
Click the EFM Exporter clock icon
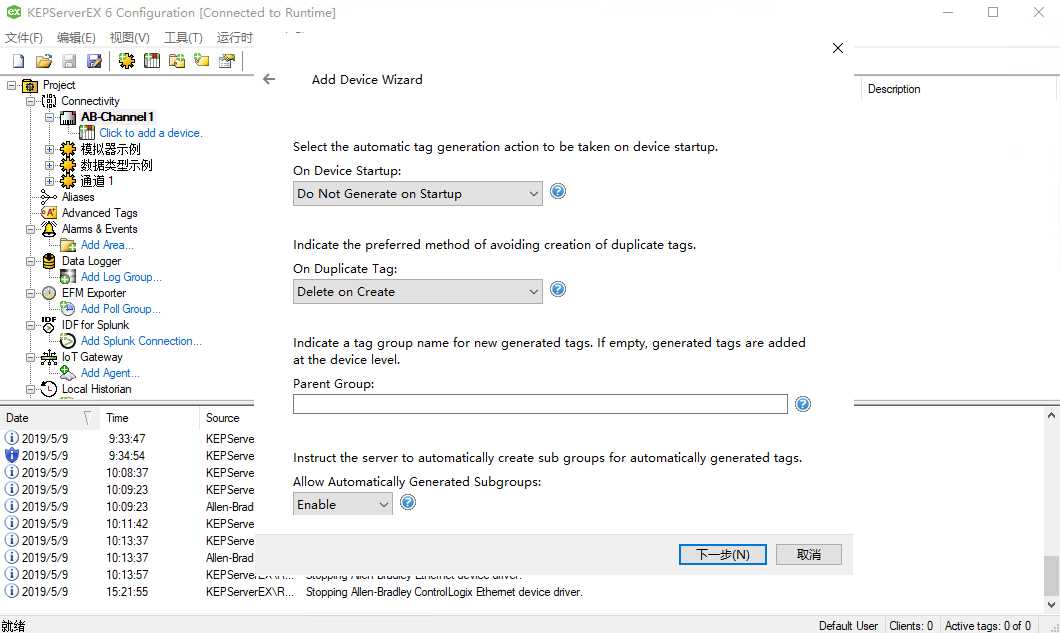49,293
